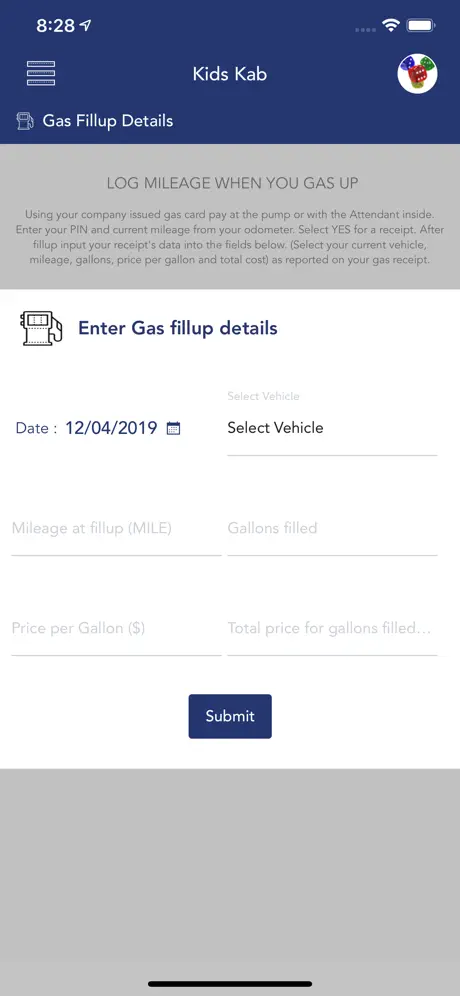This screenshot has width=460, height=996.
Task: Tap the dice profile avatar
Action: coord(417,74)
